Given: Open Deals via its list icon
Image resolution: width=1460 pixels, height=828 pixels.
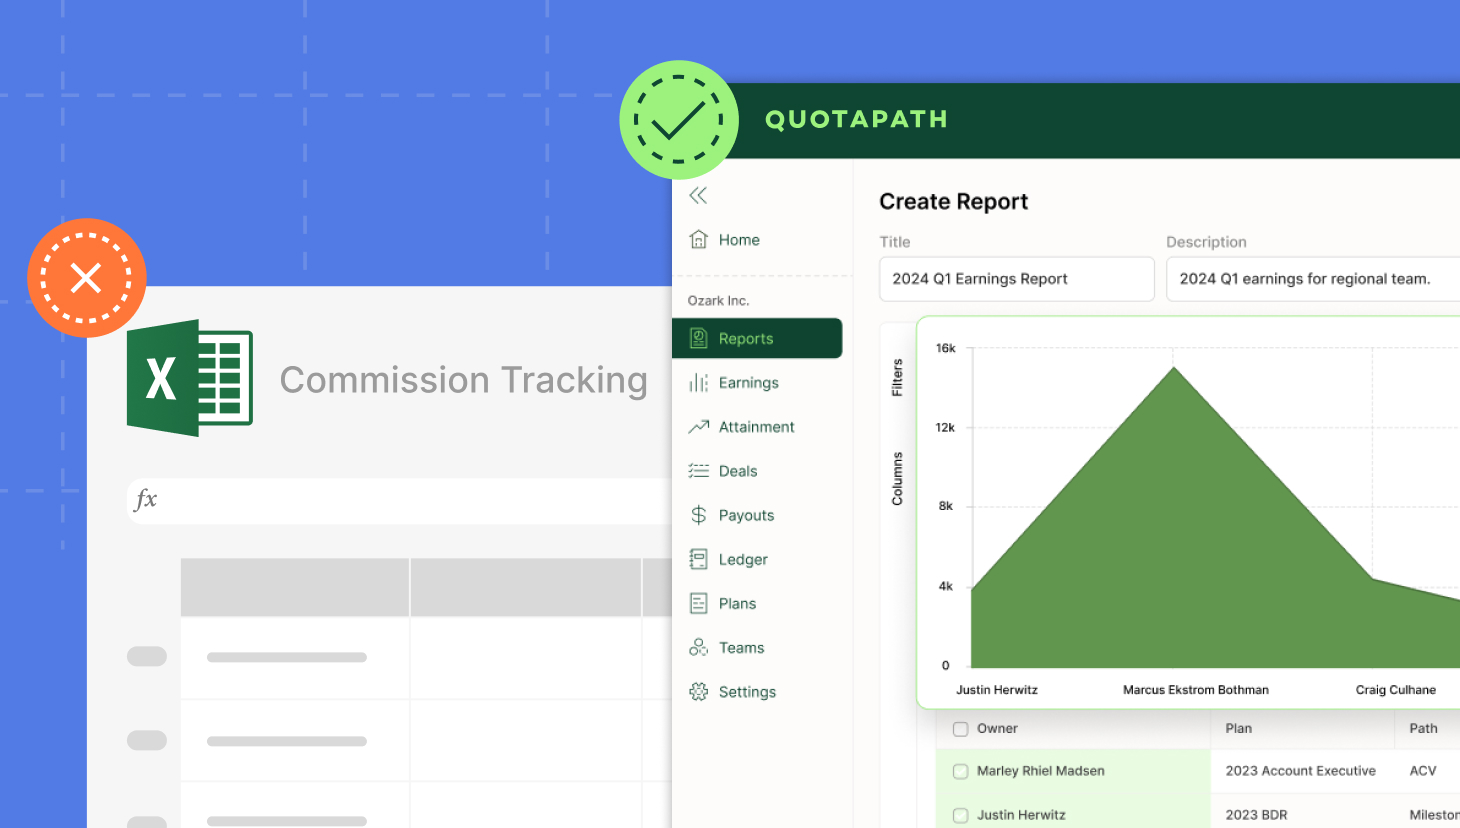Looking at the screenshot, I should (697, 470).
